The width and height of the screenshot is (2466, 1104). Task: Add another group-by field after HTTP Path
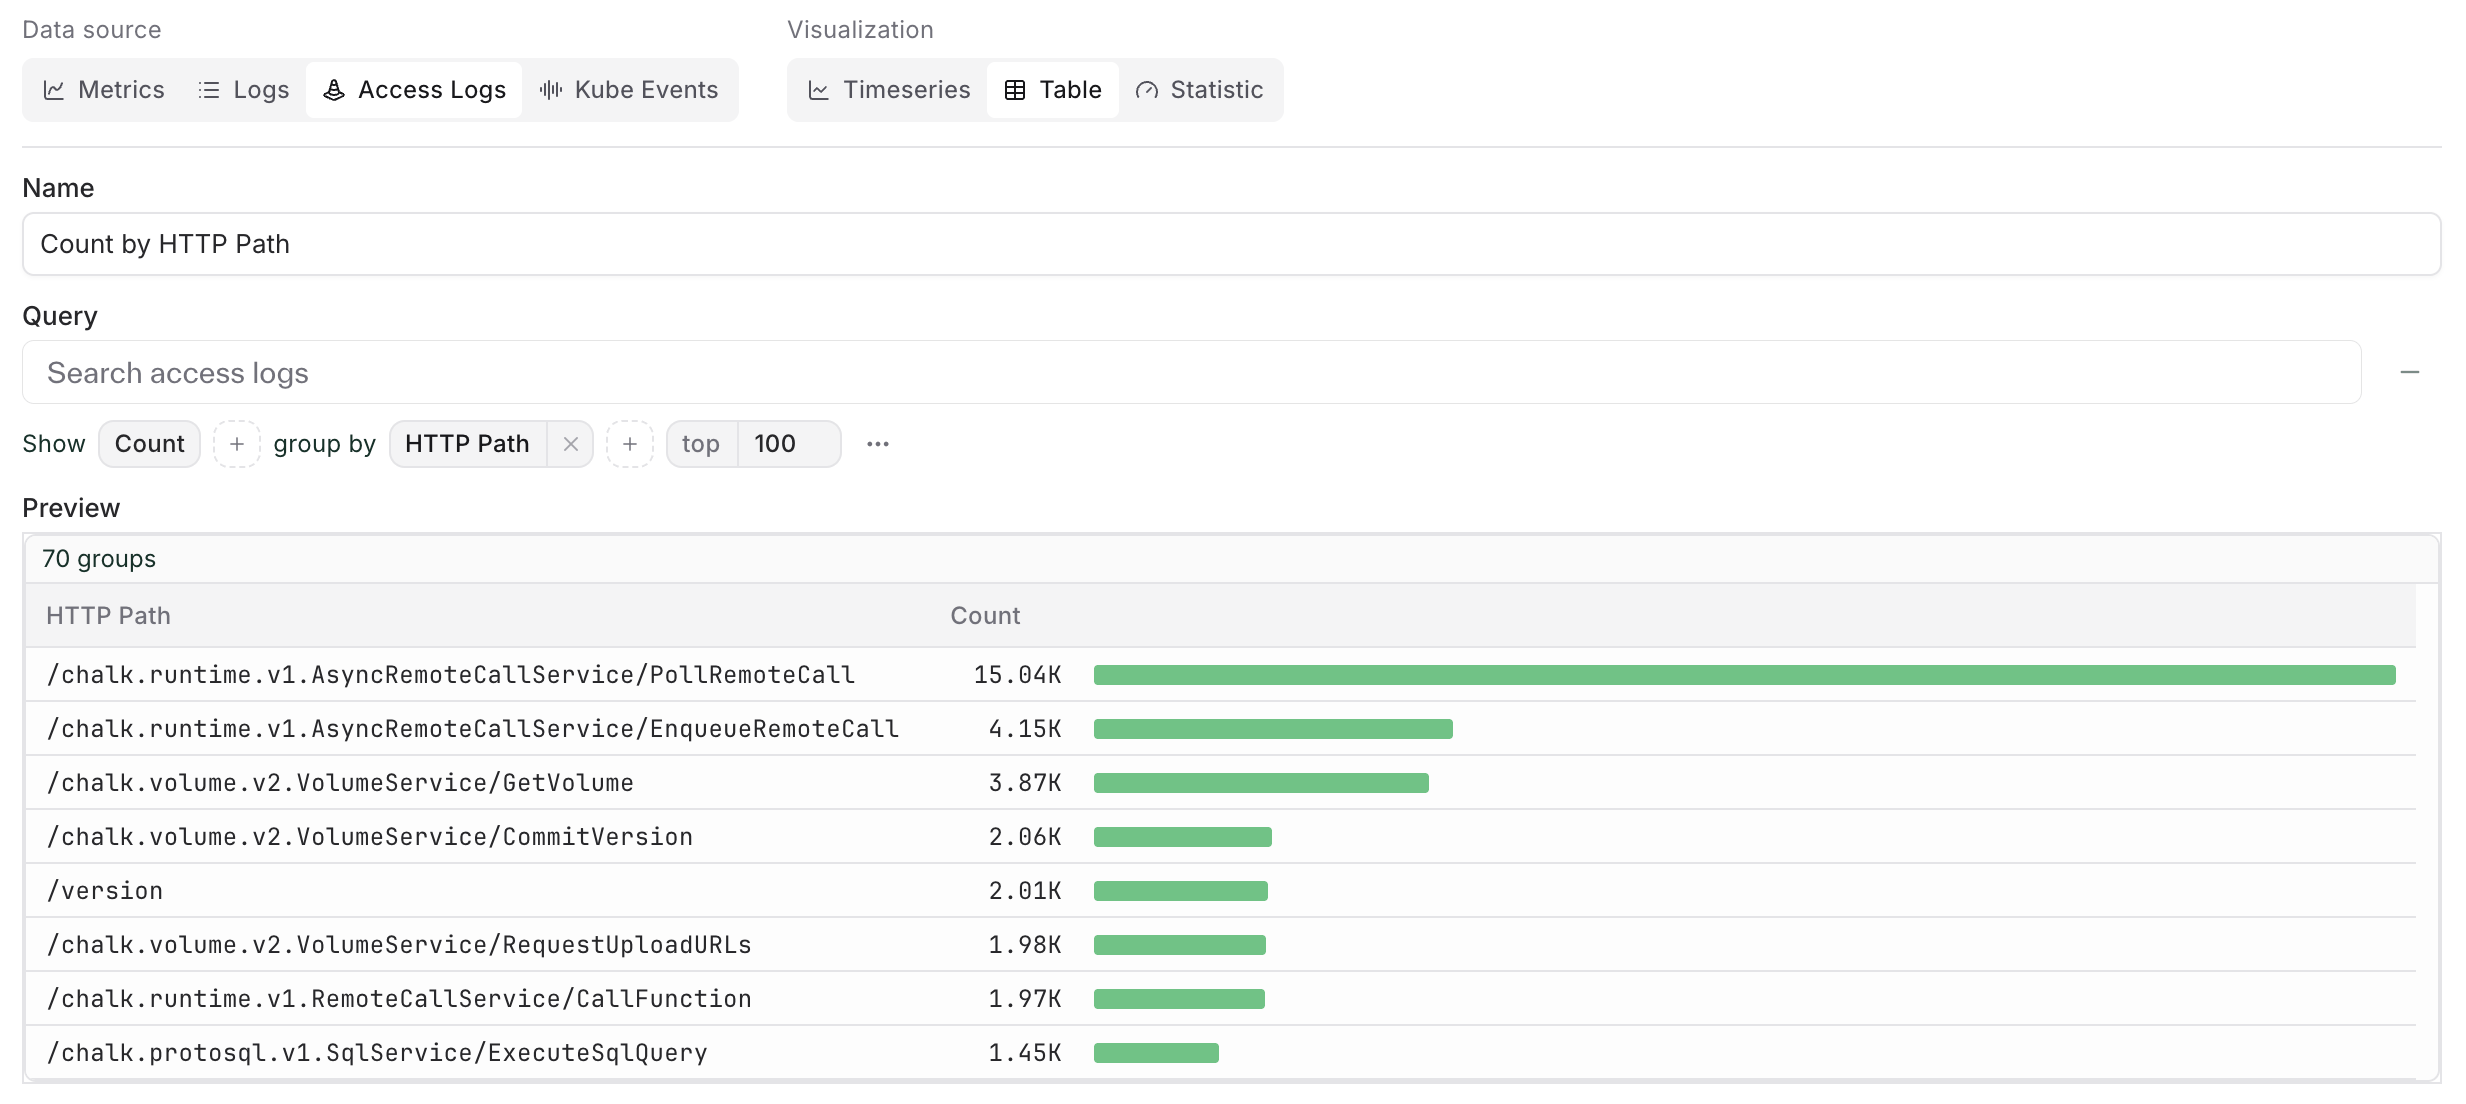(630, 444)
